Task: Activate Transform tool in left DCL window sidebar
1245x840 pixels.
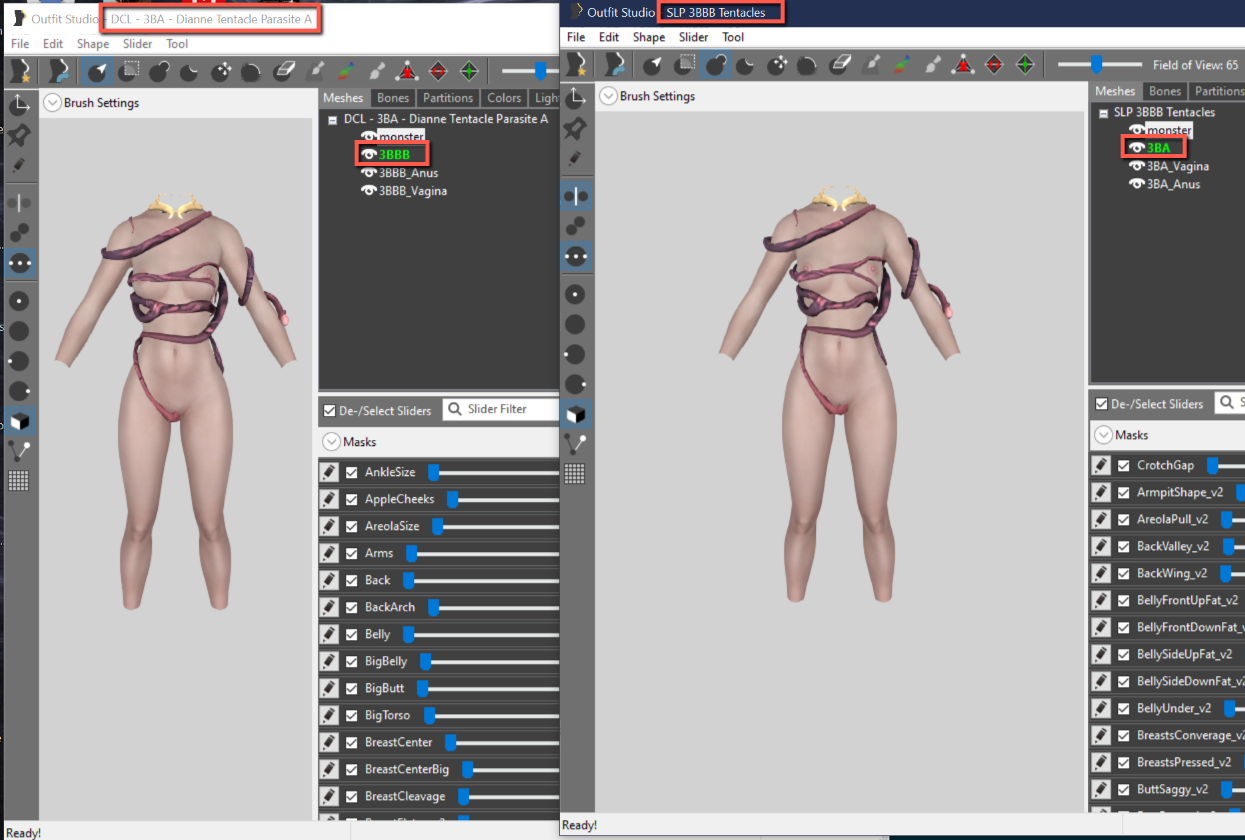Action: pos(19,104)
